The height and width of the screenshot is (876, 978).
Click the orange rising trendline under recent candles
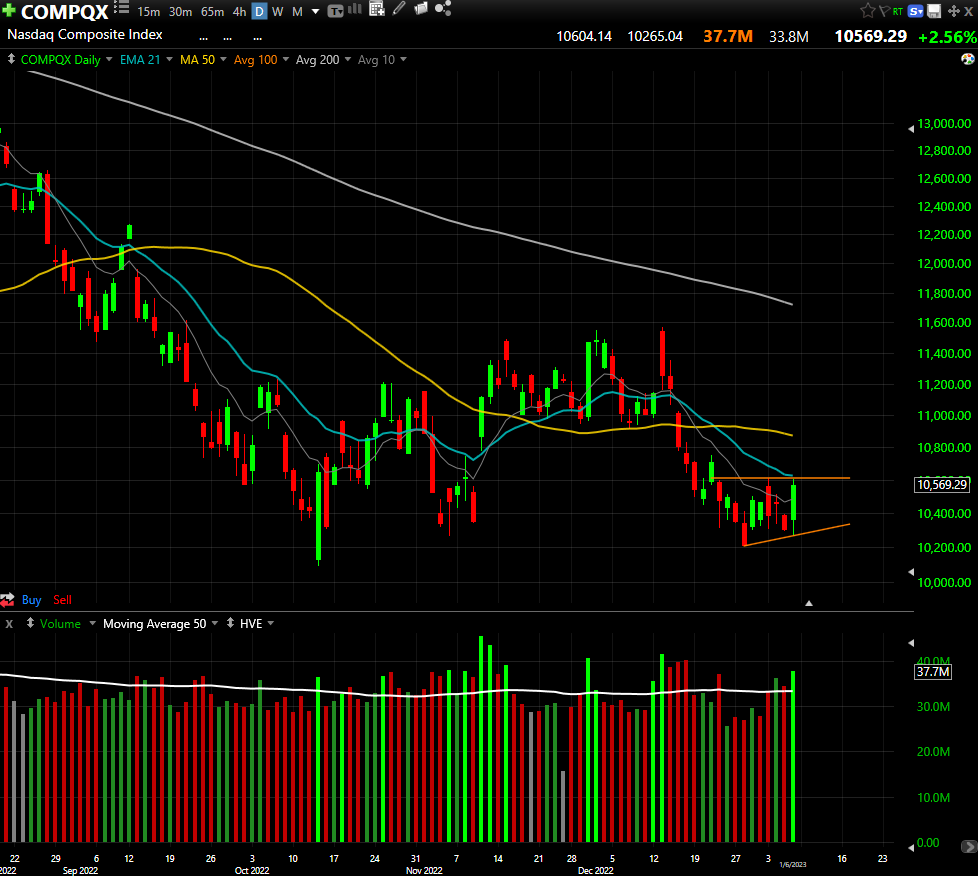pyautogui.click(x=796, y=535)
